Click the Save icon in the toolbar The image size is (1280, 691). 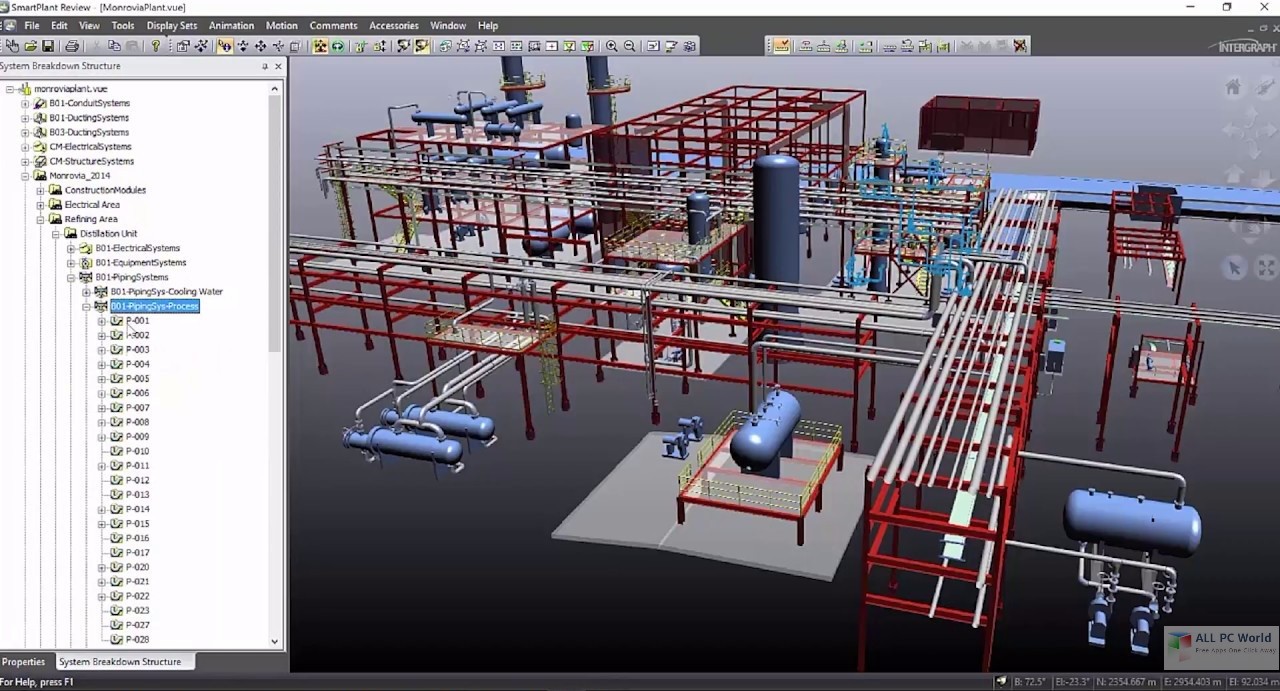click(48, 46)
